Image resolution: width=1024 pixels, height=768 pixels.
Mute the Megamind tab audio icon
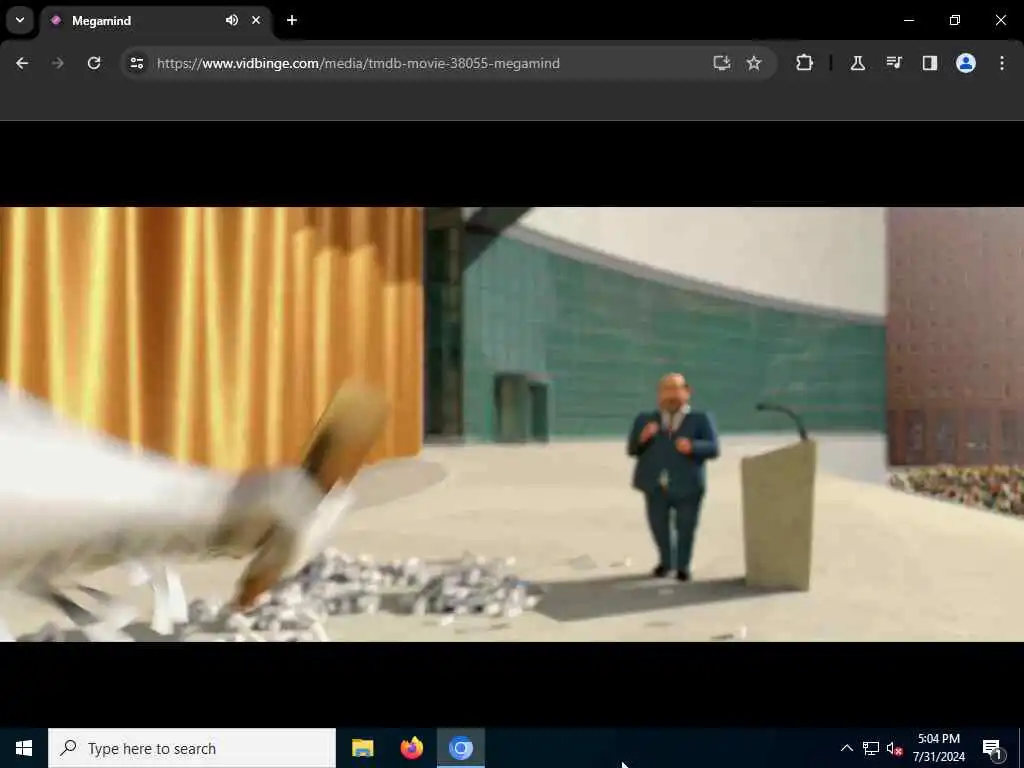[232, 20]
